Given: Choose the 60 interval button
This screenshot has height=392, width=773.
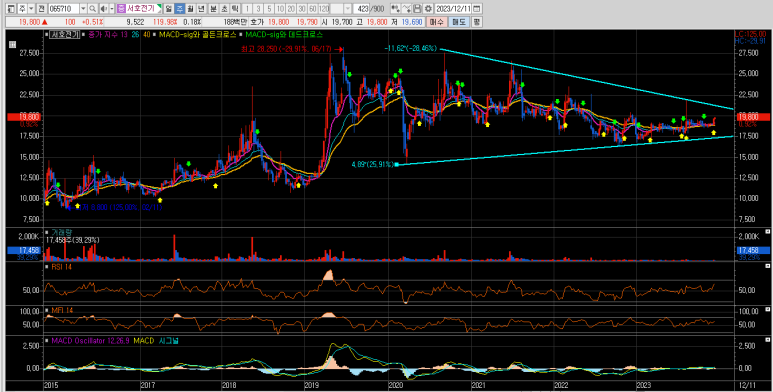Looking at the screenshot, I should (313, 9).
